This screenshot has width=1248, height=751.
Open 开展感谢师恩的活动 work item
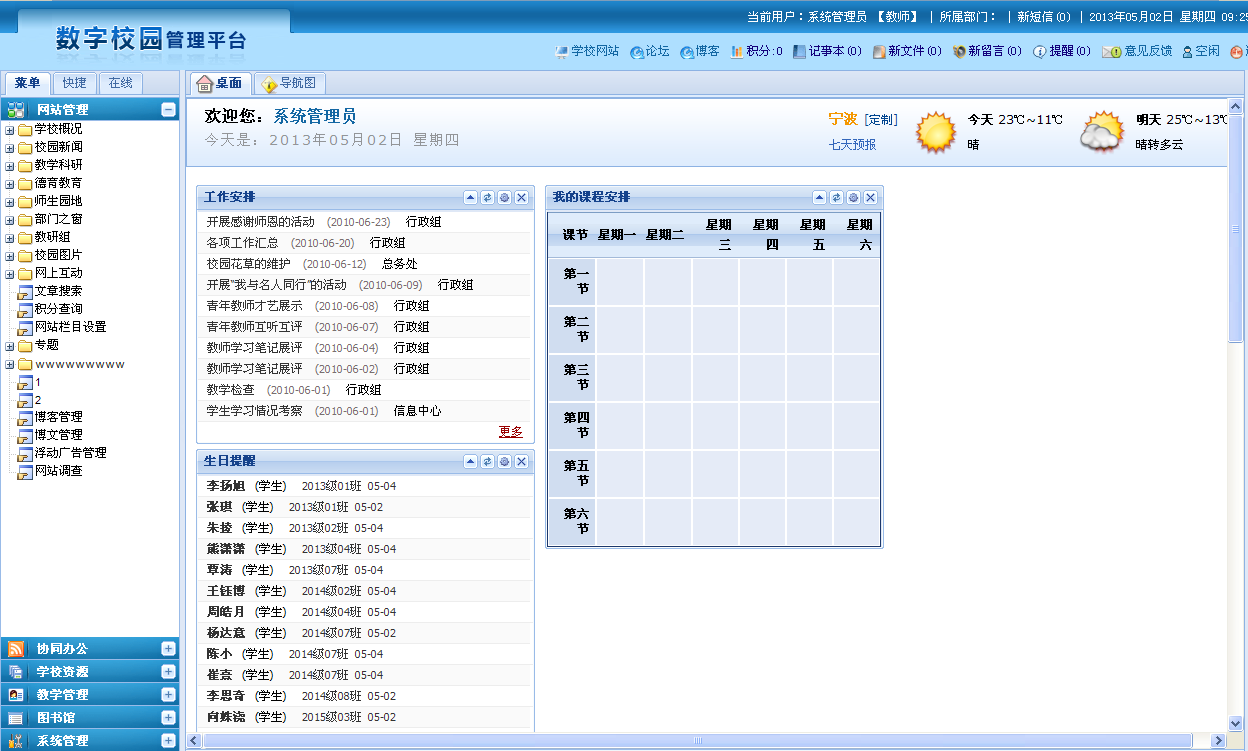260,222
